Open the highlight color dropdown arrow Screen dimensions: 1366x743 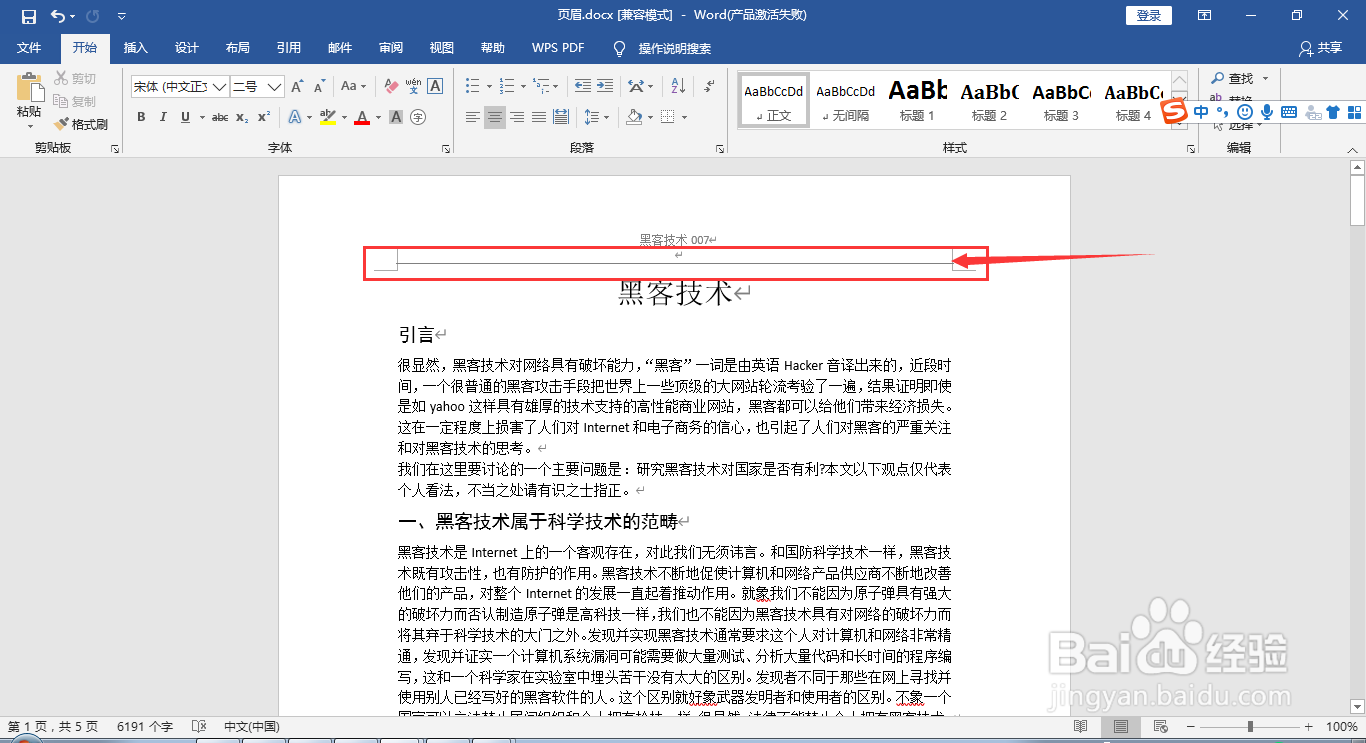[x=344, y=117]
